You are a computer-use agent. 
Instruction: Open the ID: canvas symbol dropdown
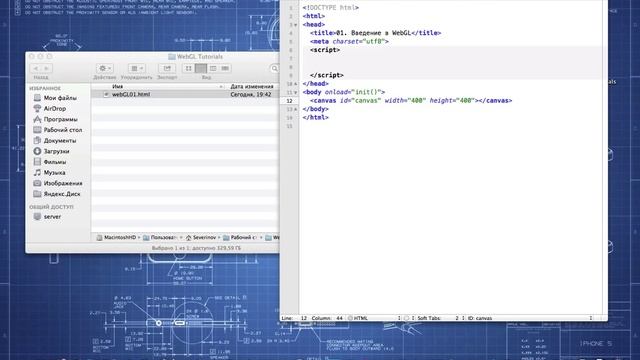[x=529, y=318]
